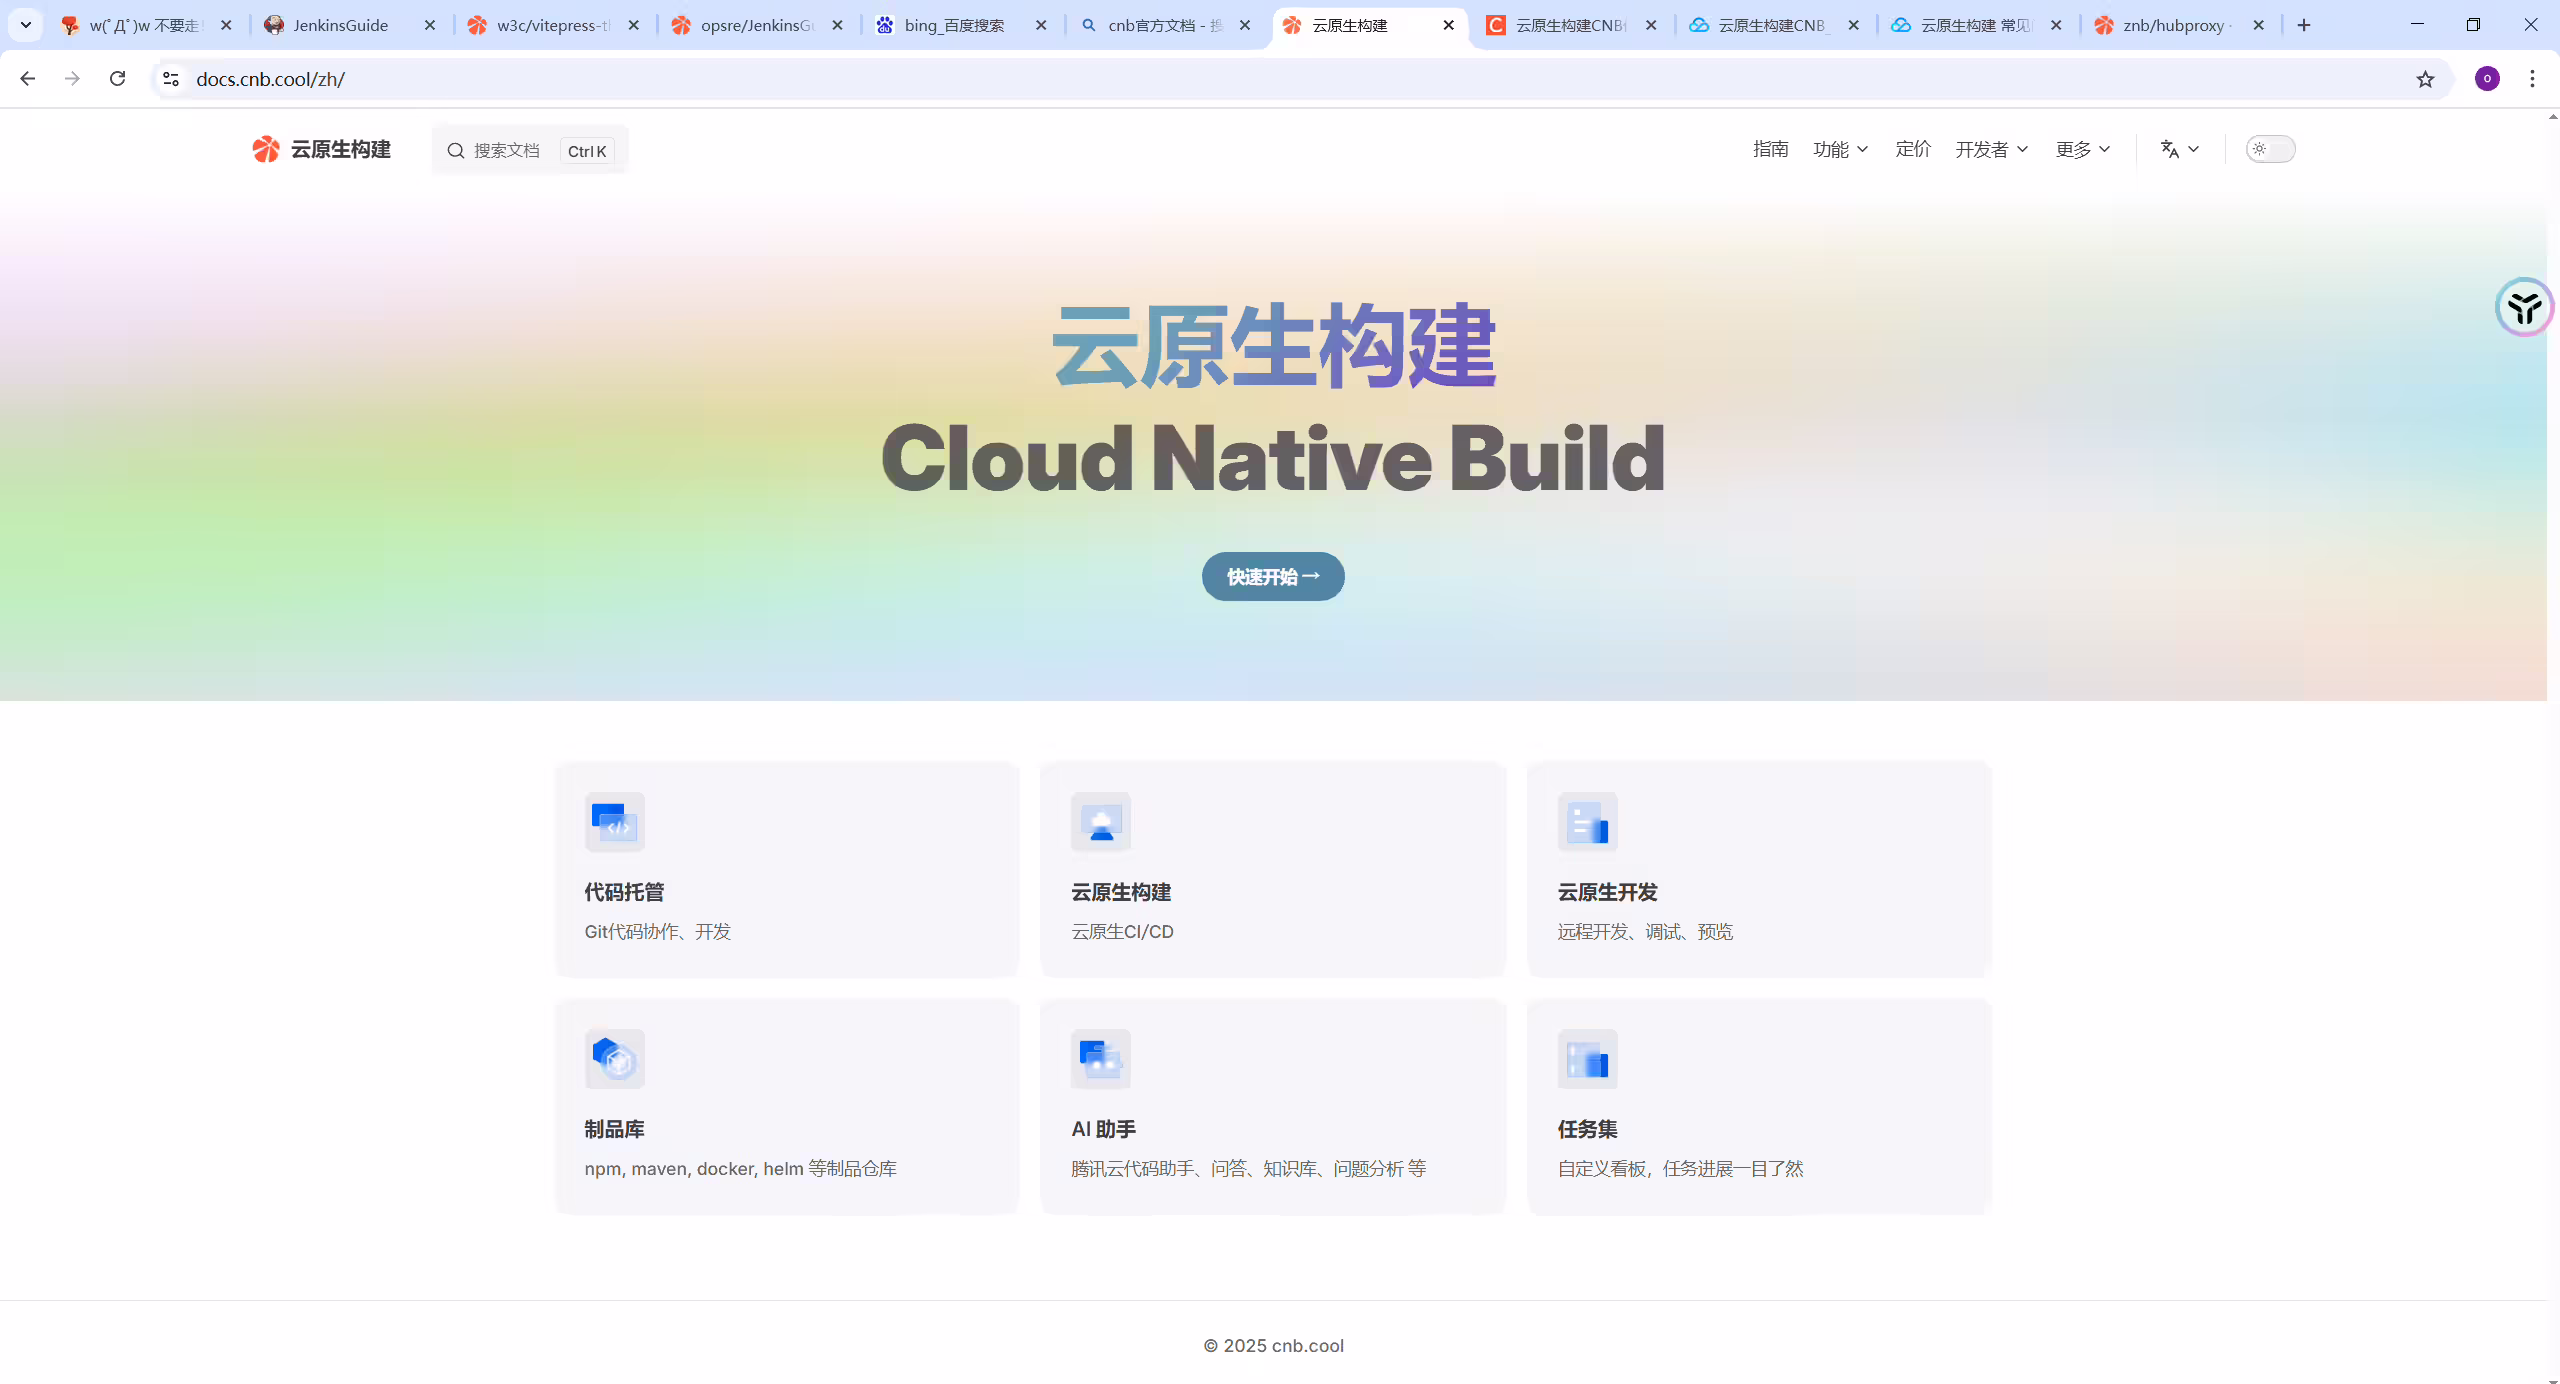Click the 快速开始 button
Viewport: 2560px width, 1384px height.
(1273, 577)
